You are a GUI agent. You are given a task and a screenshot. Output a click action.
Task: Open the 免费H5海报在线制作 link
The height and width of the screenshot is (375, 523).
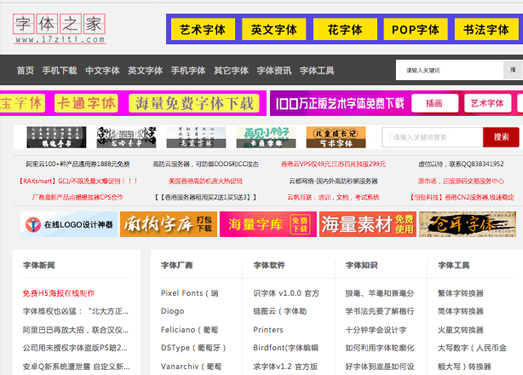[59, 293]
